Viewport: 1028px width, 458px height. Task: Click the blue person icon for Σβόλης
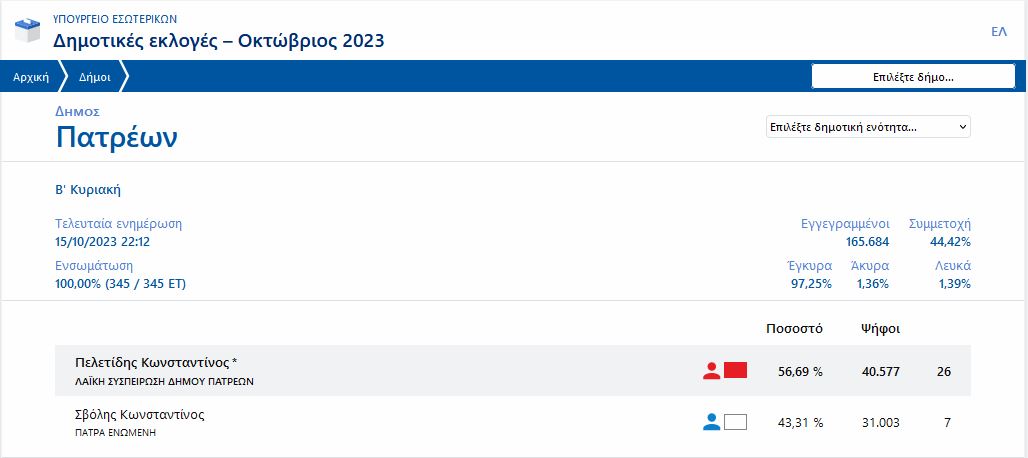pyautogui.click(x=711, y=422)
